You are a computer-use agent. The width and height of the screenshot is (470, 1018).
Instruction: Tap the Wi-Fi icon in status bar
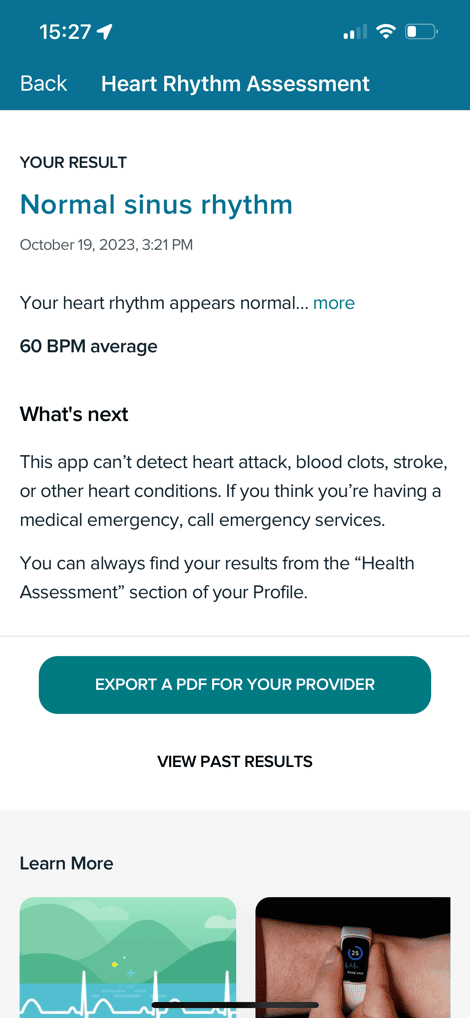coord(387,31)
